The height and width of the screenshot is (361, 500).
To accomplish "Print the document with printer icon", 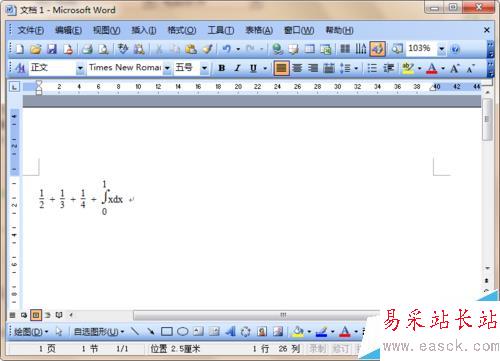I will click(x=87, y=49).
